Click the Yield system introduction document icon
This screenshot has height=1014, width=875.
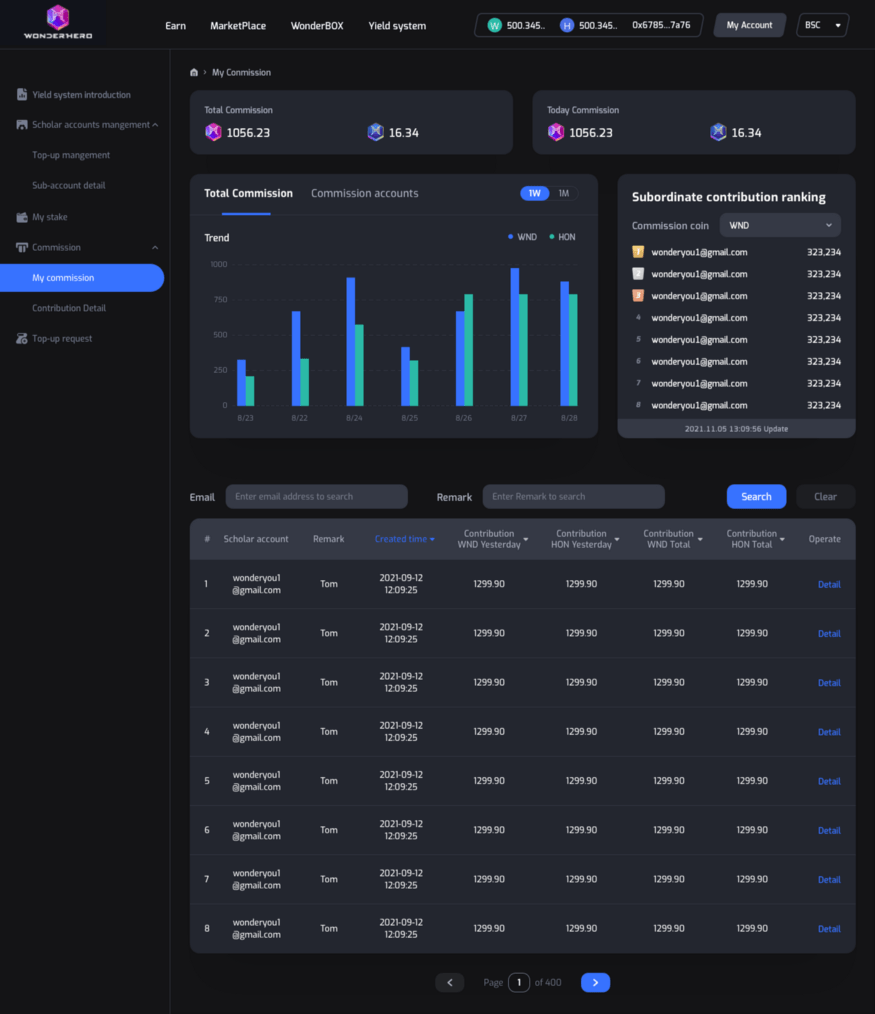(22, 95)
